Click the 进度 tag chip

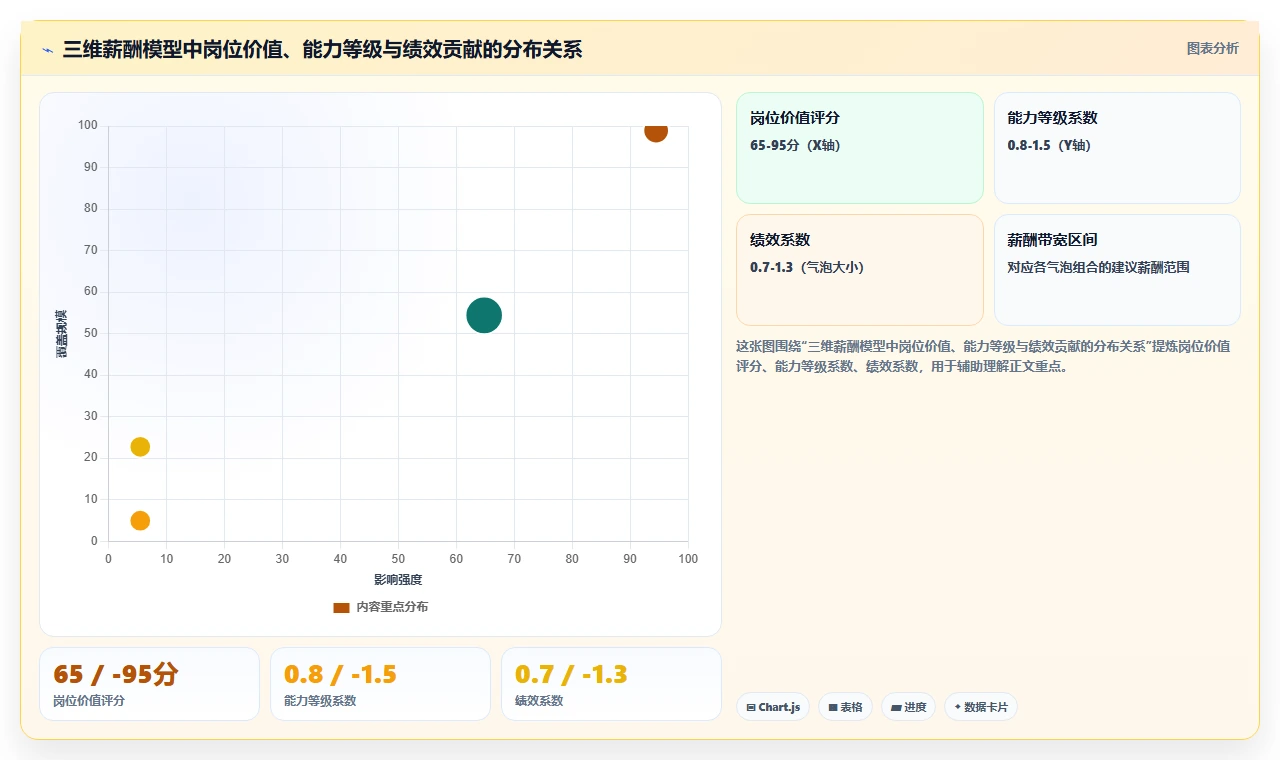point(908,707)
